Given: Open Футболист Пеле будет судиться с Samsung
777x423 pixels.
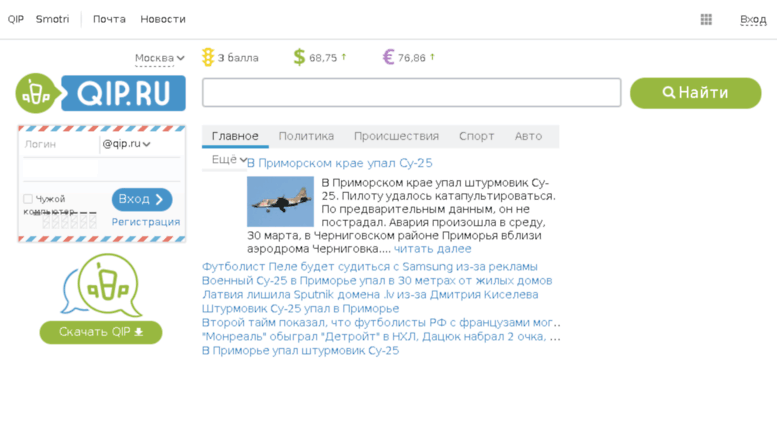Looking at the screenshot, I should point(370,266).
